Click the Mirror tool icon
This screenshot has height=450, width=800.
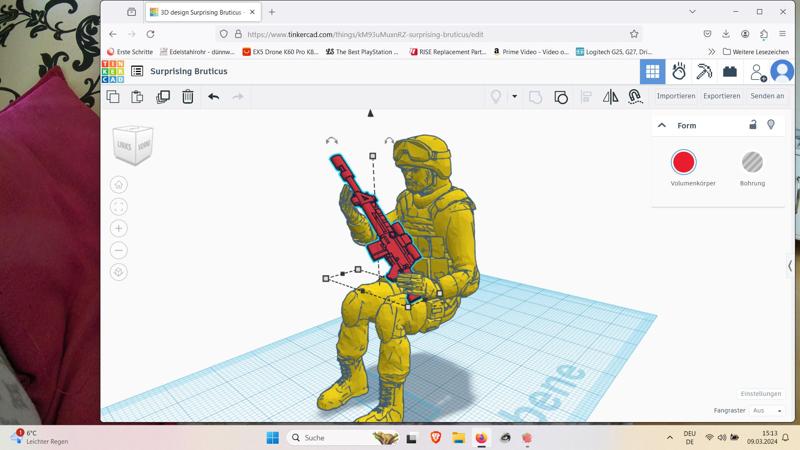(610, 97)
